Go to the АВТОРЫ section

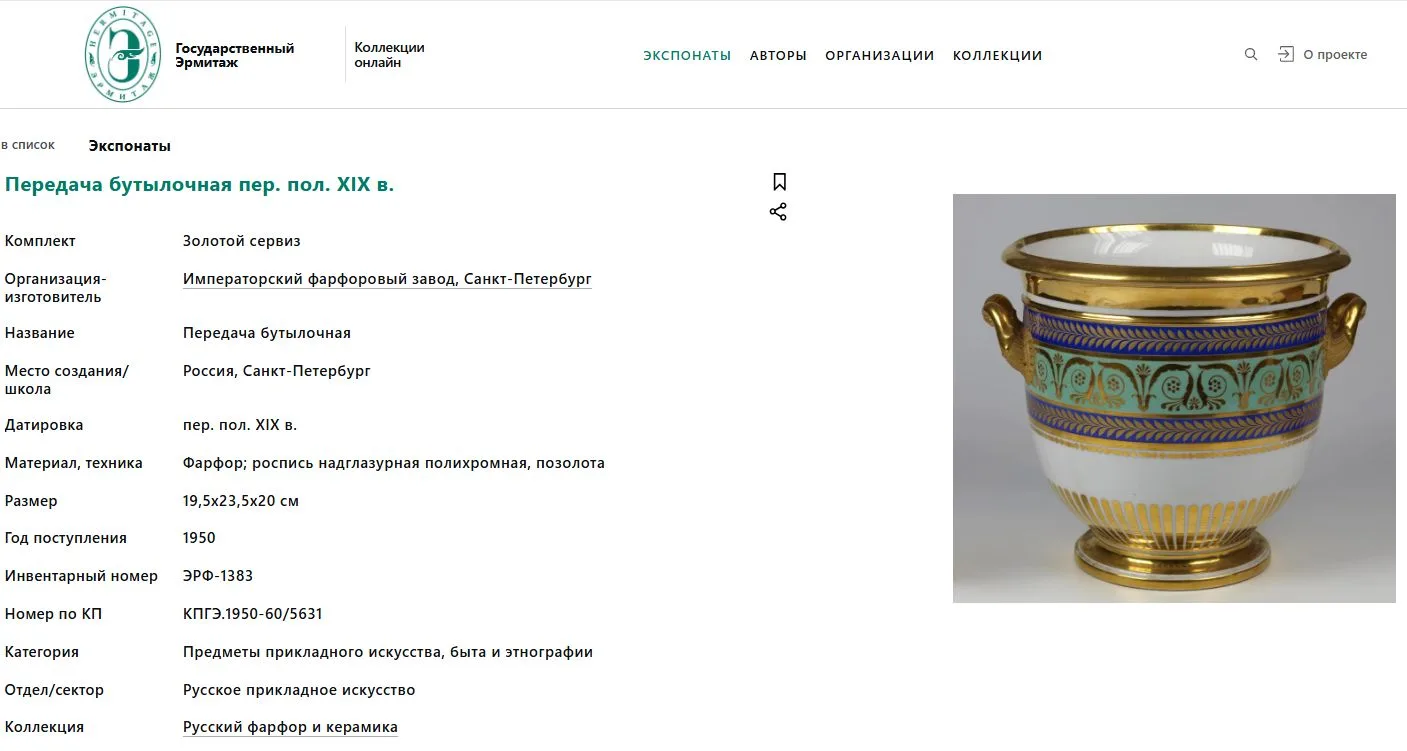pyautogui.click(x=778, y=56)
